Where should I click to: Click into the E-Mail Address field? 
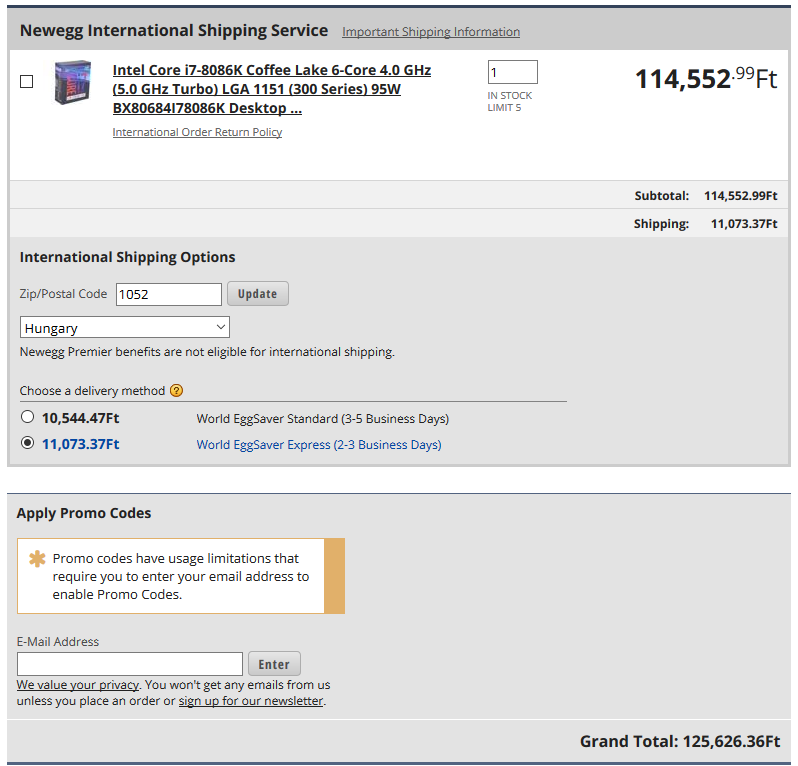click(130, 664)
